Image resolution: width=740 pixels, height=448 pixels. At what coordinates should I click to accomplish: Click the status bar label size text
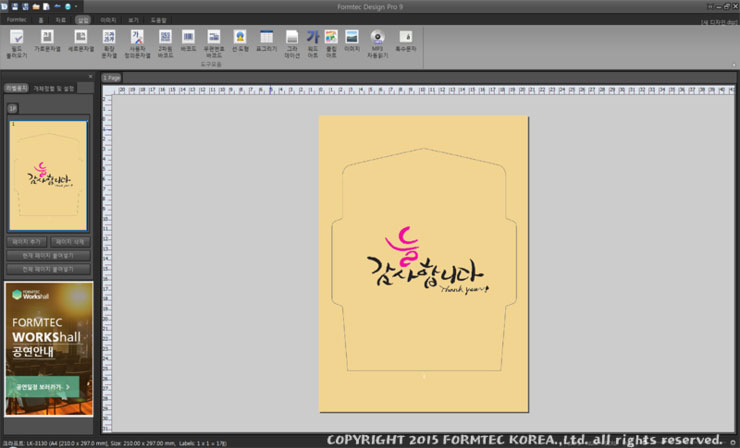[x=113, y=444]
